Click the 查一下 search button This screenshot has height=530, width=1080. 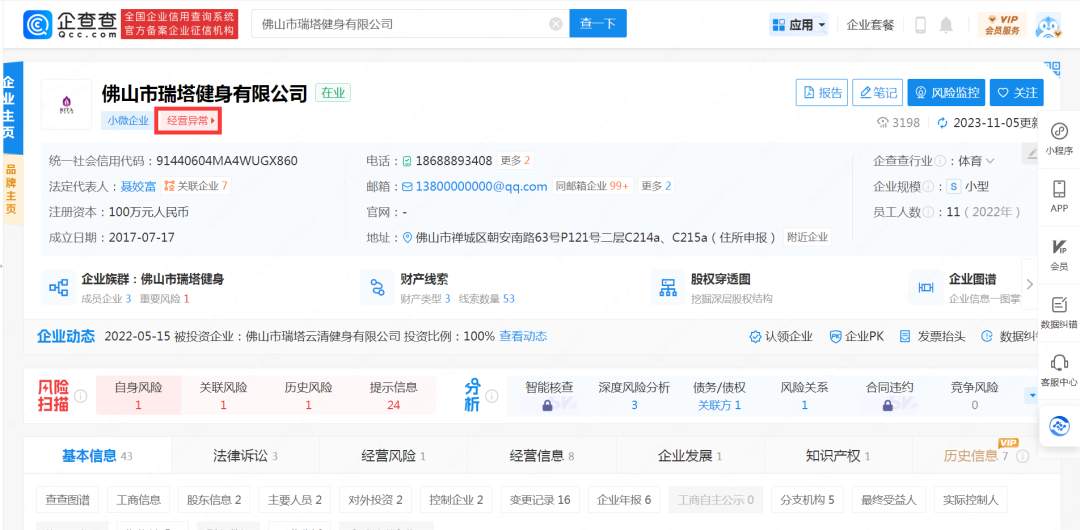tap(597, 24)
